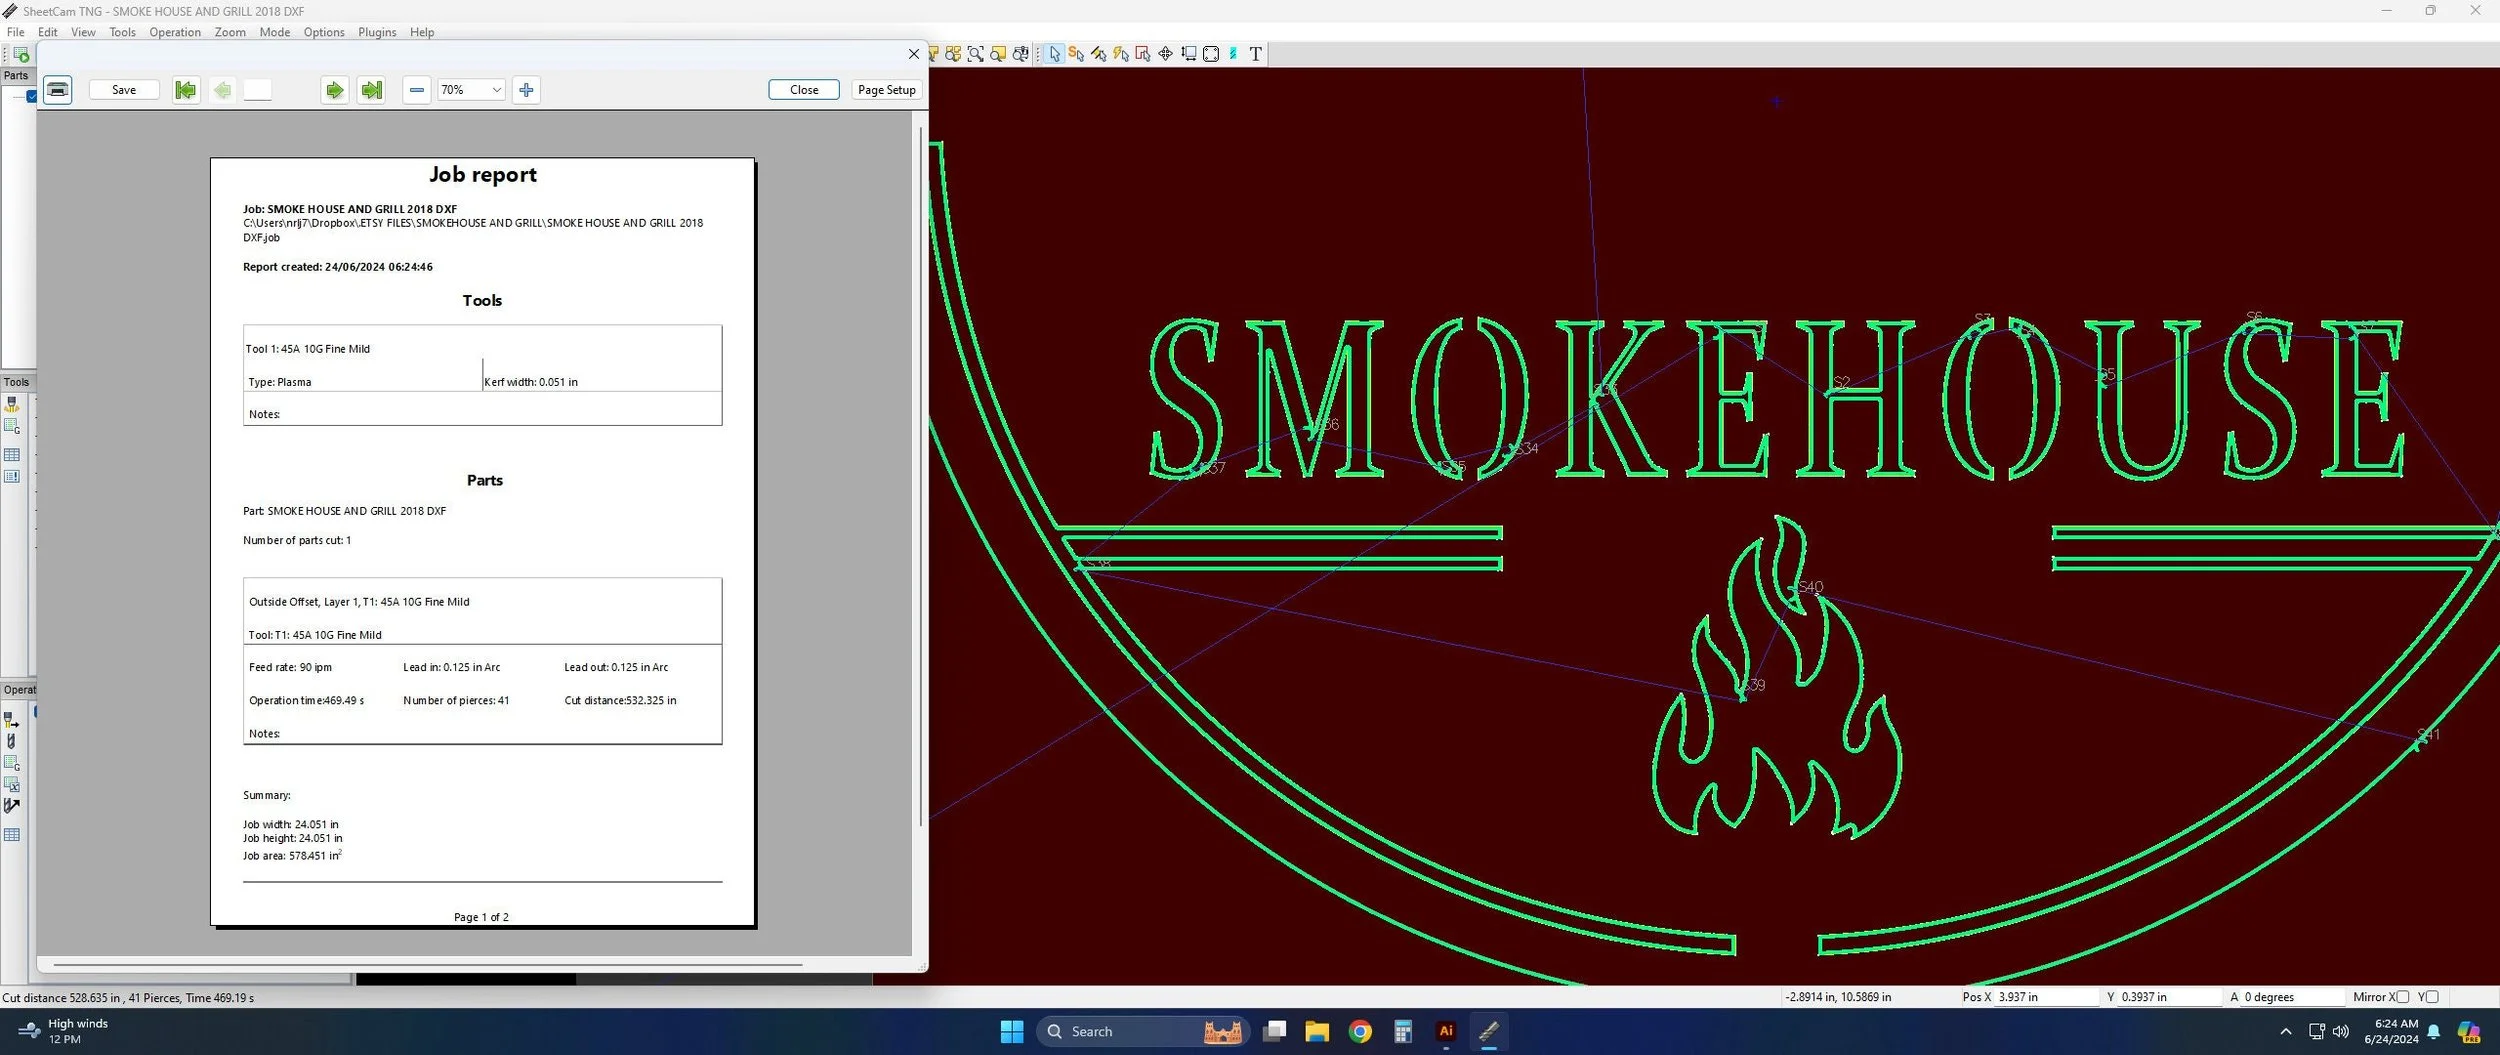The image size is (2500, 1055).
Task: Click the zoom window magnifier icon
Action: coord(975,54)
